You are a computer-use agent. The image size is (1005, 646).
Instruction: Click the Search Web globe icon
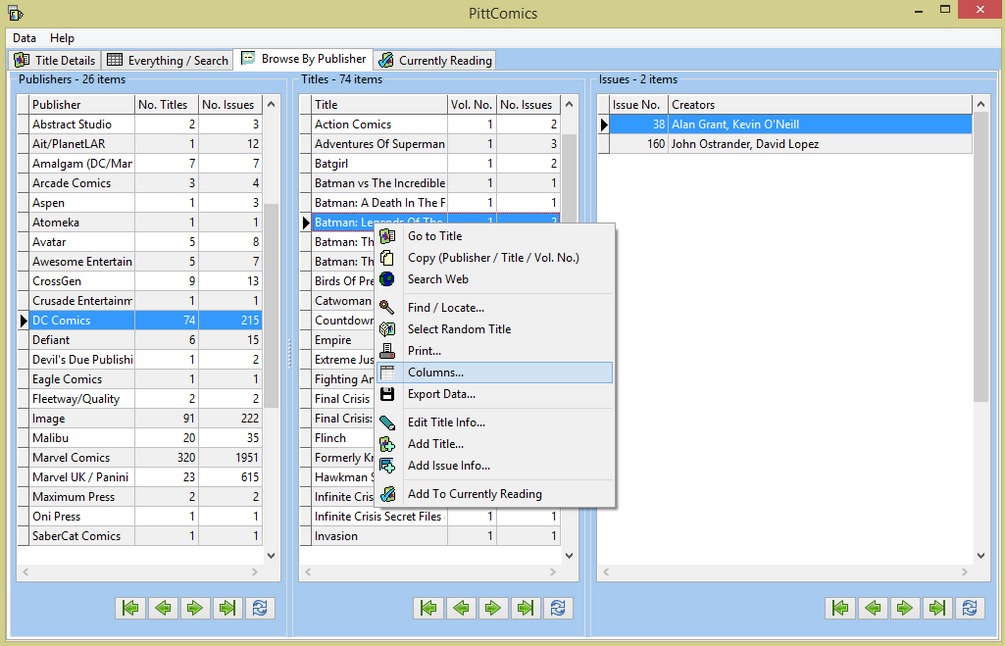pyautogui.click(x=387, y=279)
